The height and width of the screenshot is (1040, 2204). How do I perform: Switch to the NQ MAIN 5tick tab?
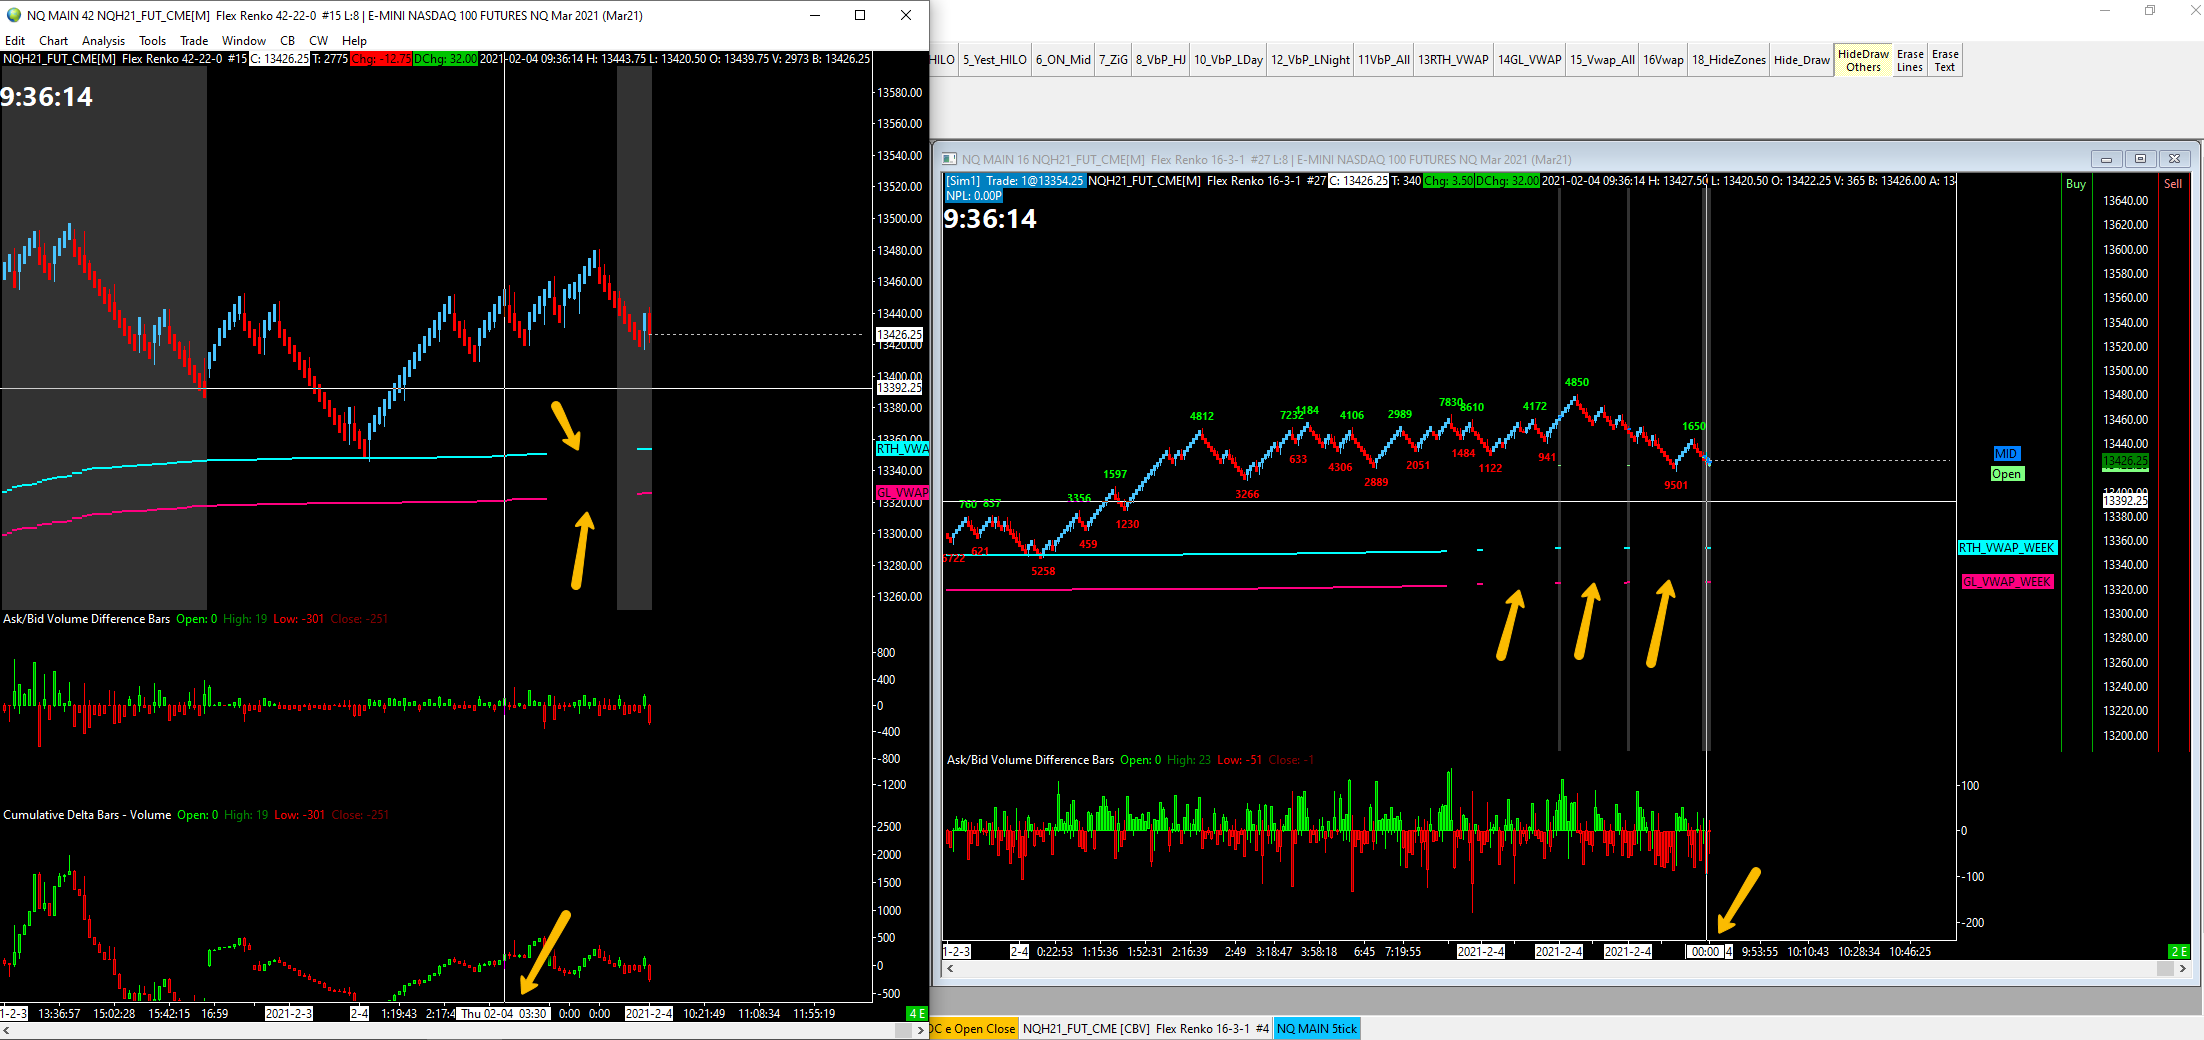(x=1316, y=1029)
